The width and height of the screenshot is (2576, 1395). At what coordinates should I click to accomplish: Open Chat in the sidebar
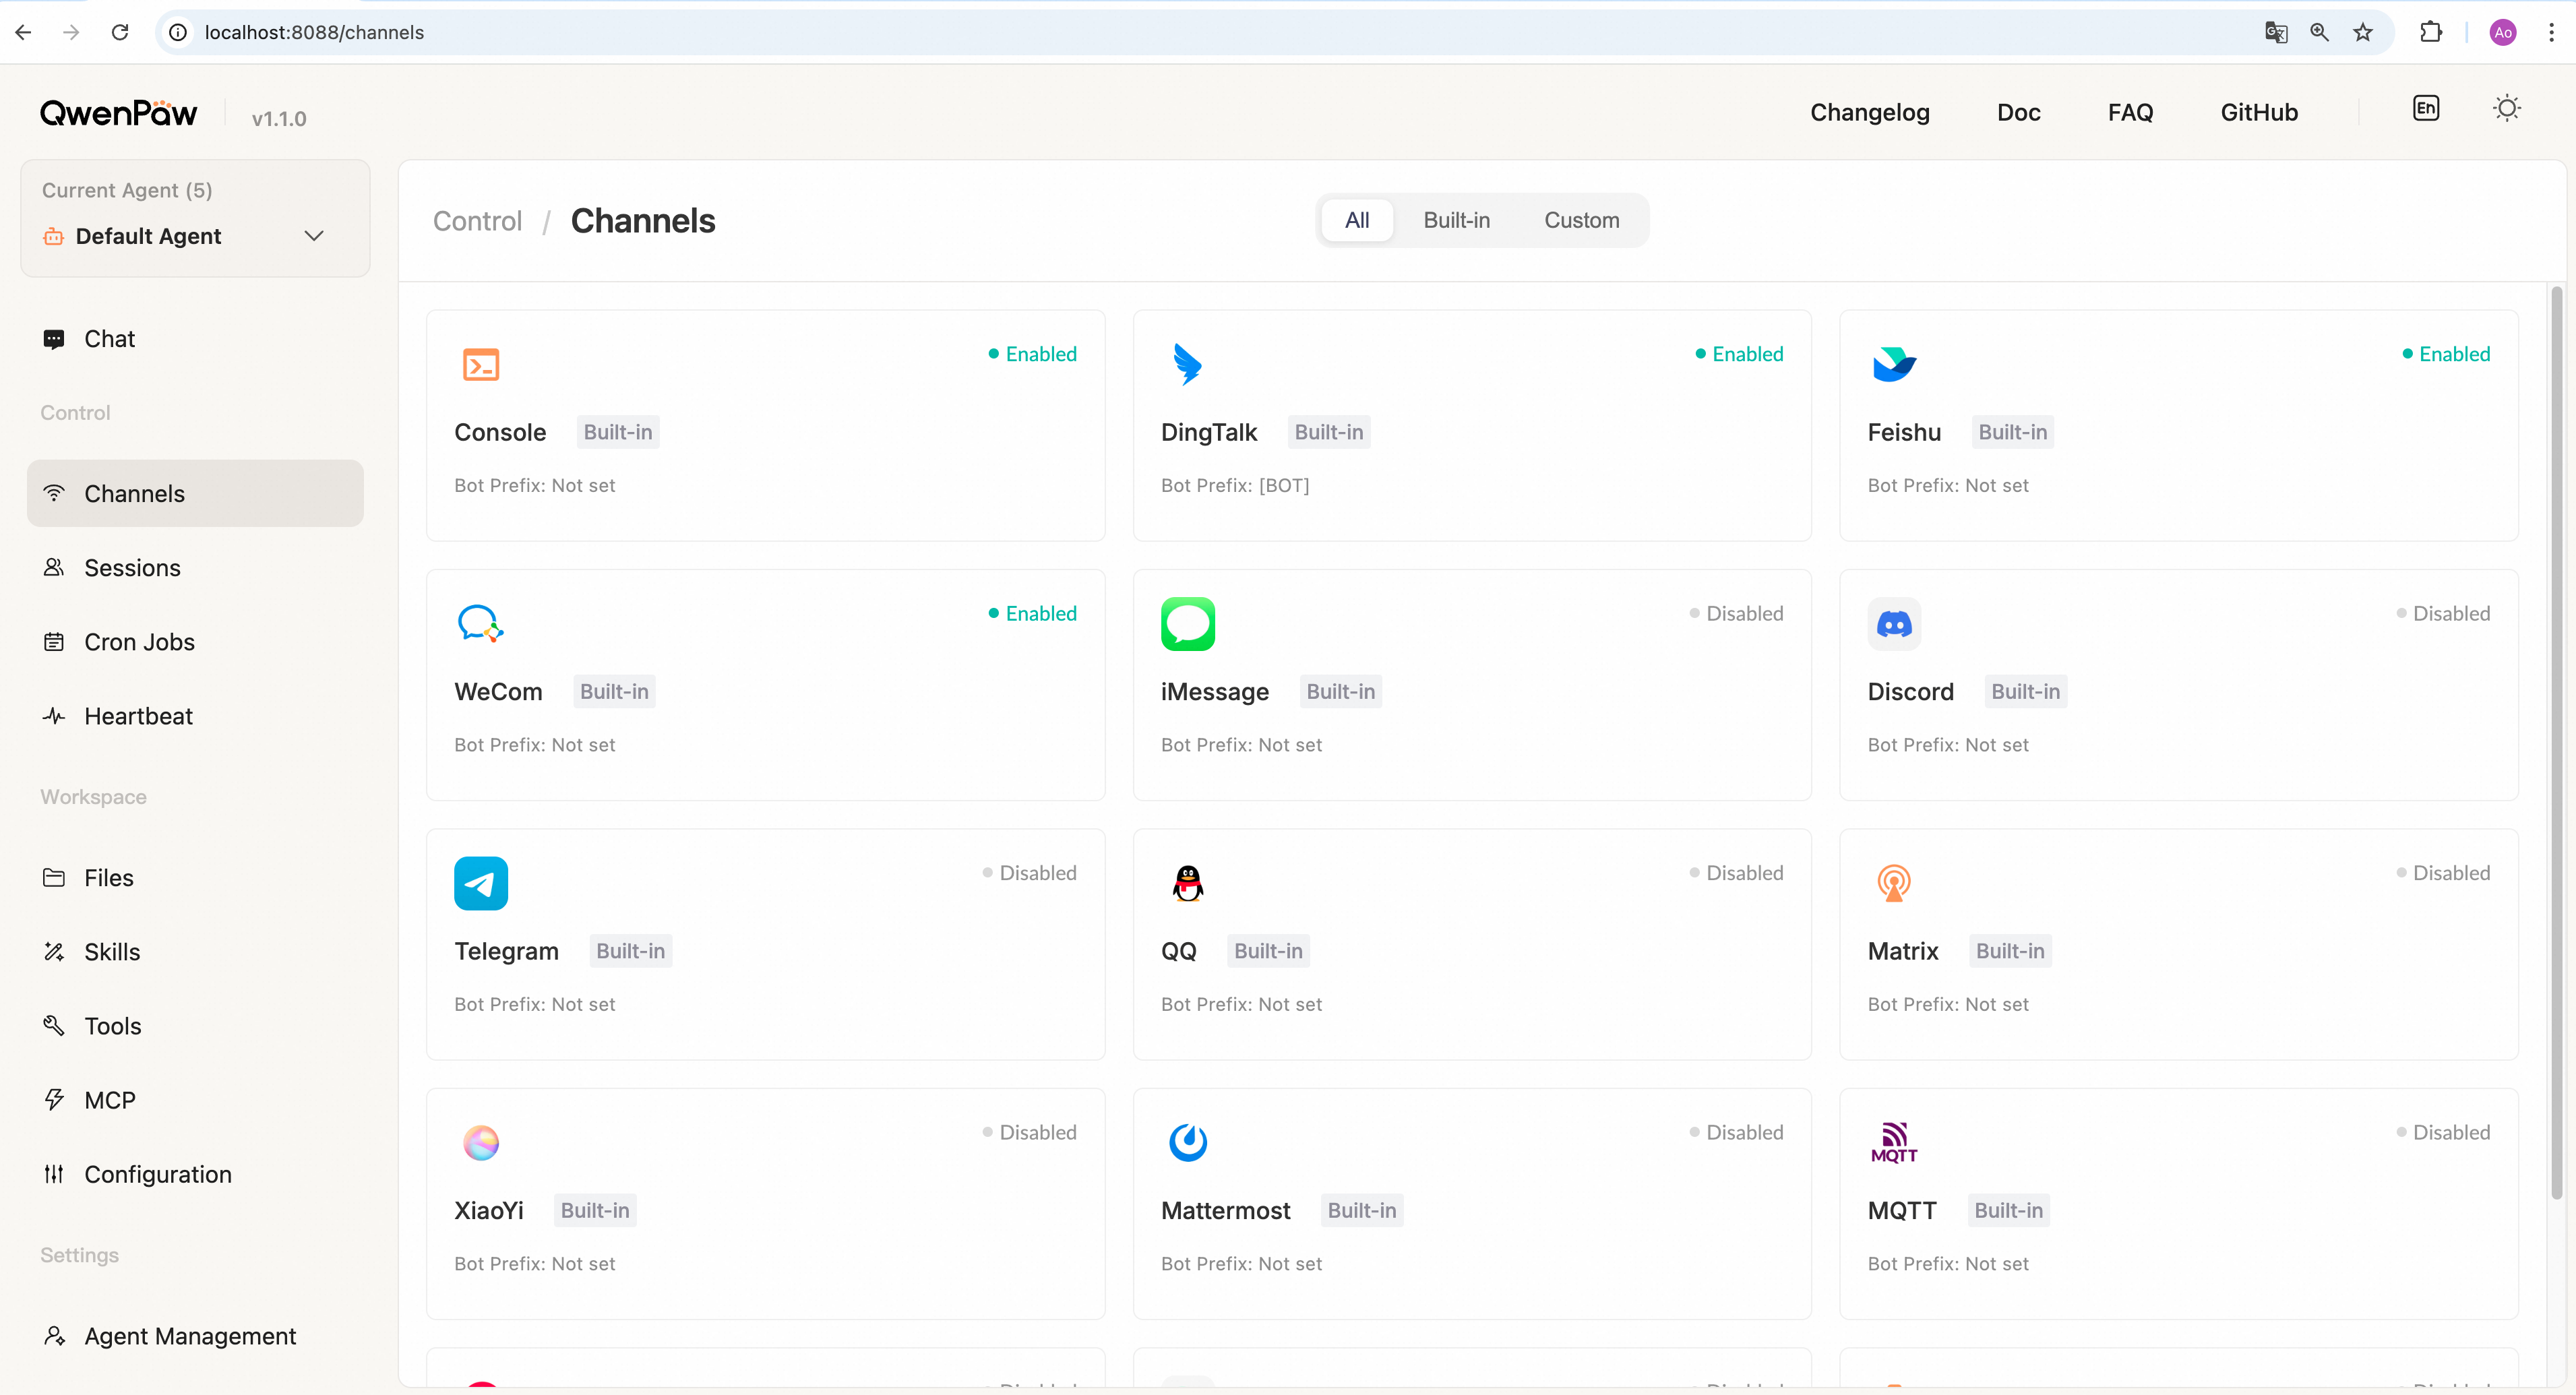pyautogui.click(x=195, y=339)
